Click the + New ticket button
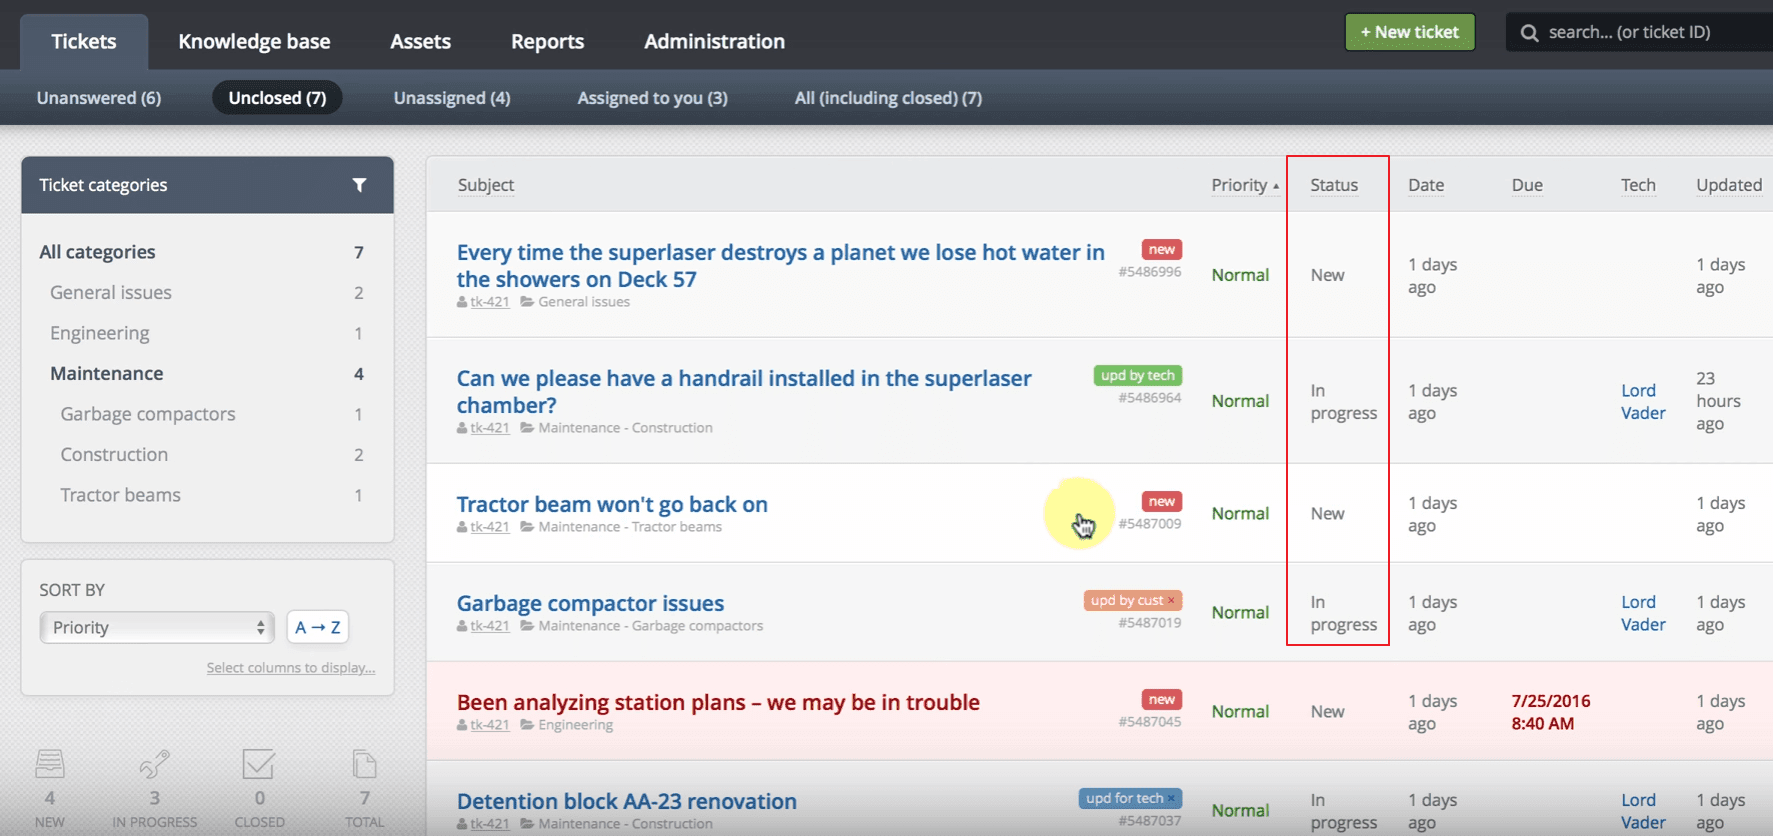Image resolution: width=1773 pixels, height=836 pixels. [1409, 32]
